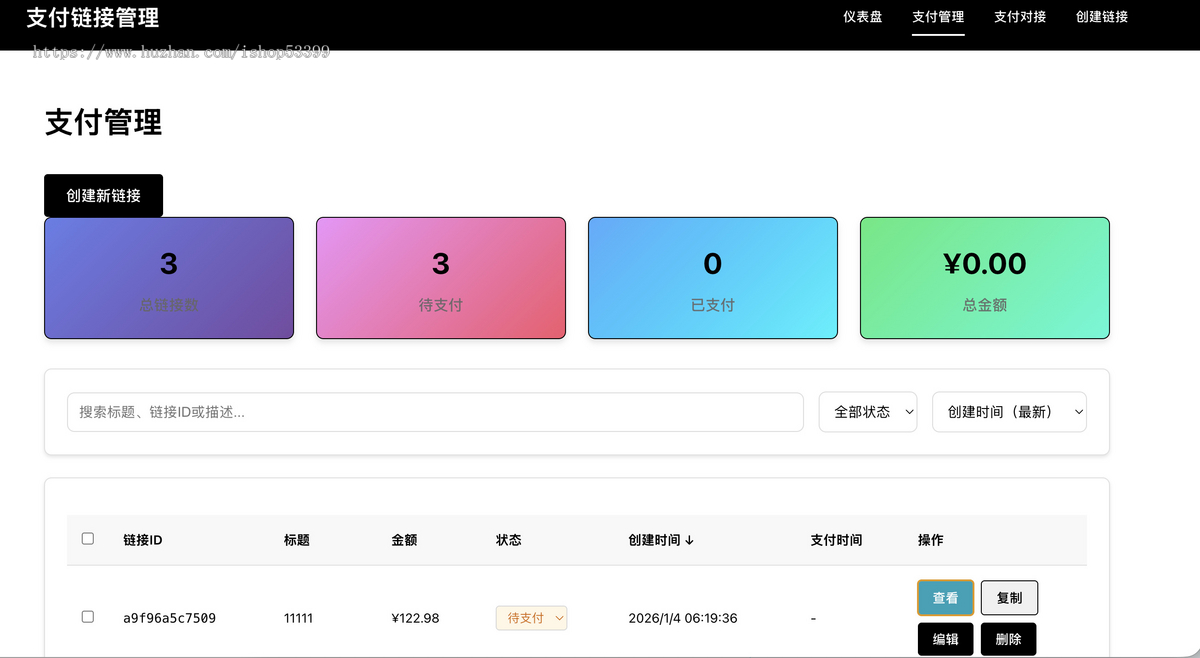Viewport: 1200px width, 658px height.
Task: Click the 链接ID column header
Action: [143, 540]
